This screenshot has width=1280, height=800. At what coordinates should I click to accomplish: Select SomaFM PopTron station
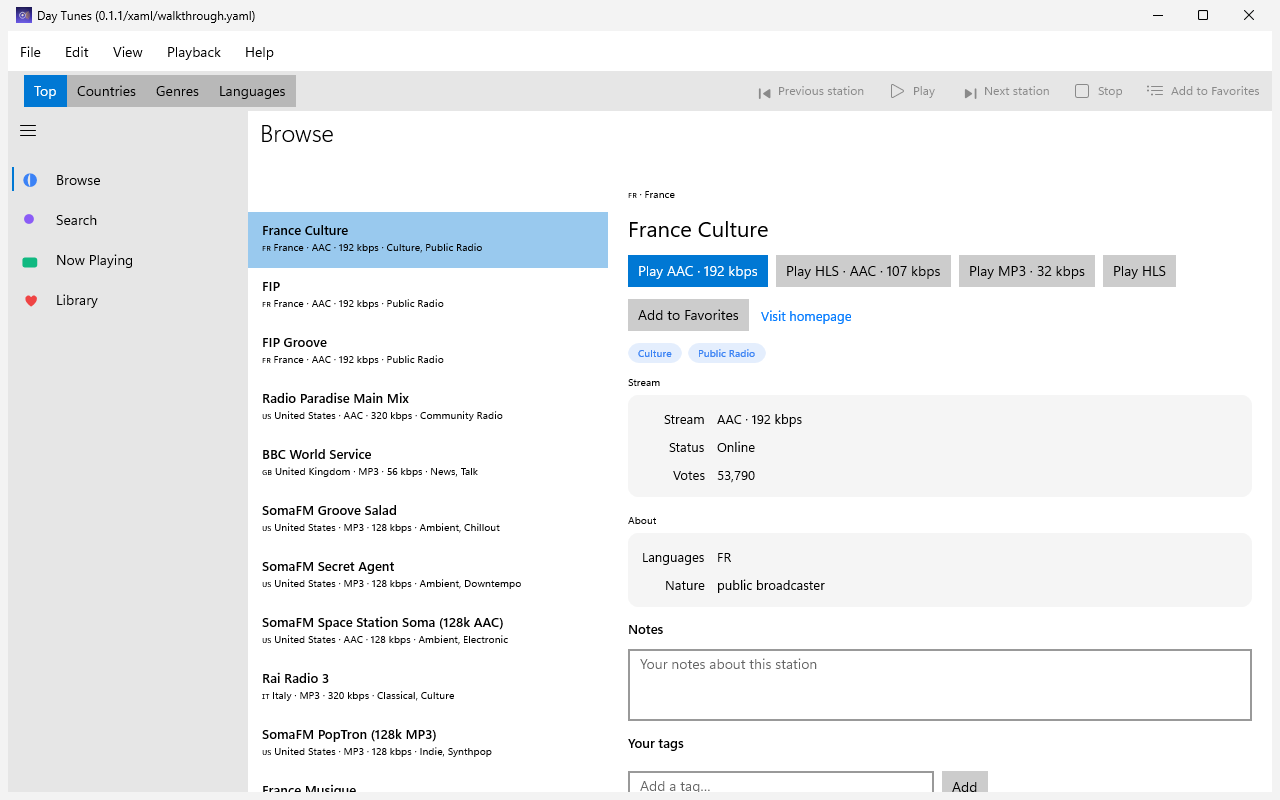click(x=428, y=744)
